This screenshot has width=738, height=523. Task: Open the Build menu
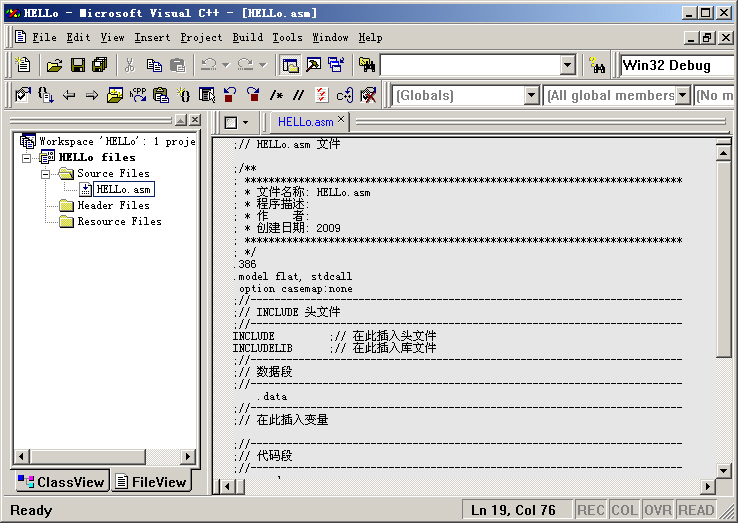point(248,37)
